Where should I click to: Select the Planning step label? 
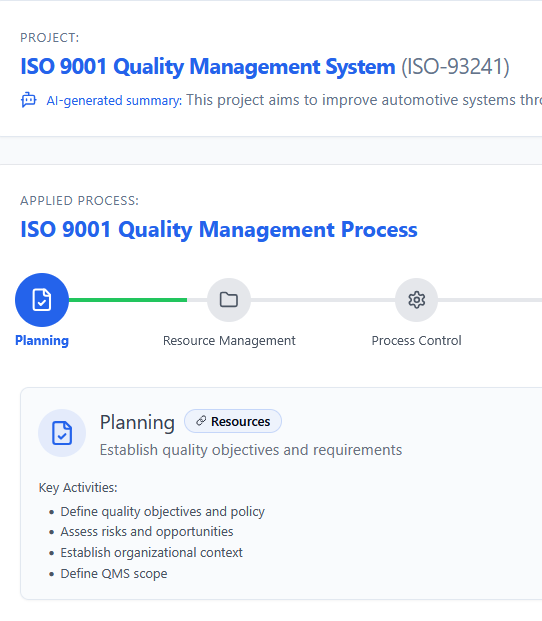point(42,341)
